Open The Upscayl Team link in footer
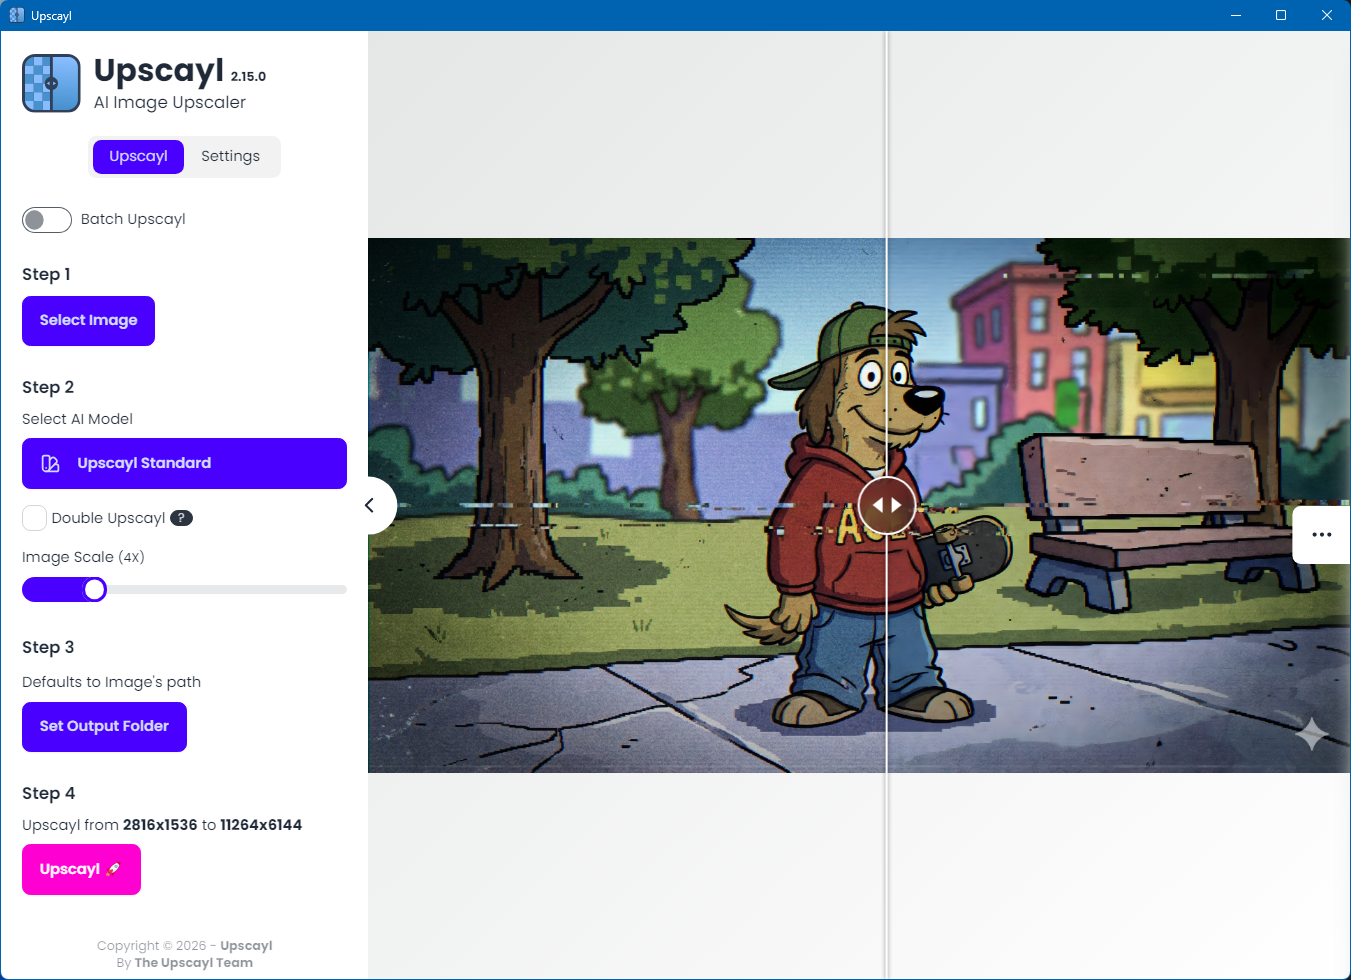The image size is (1351, 980). click(x=194, y=963)
